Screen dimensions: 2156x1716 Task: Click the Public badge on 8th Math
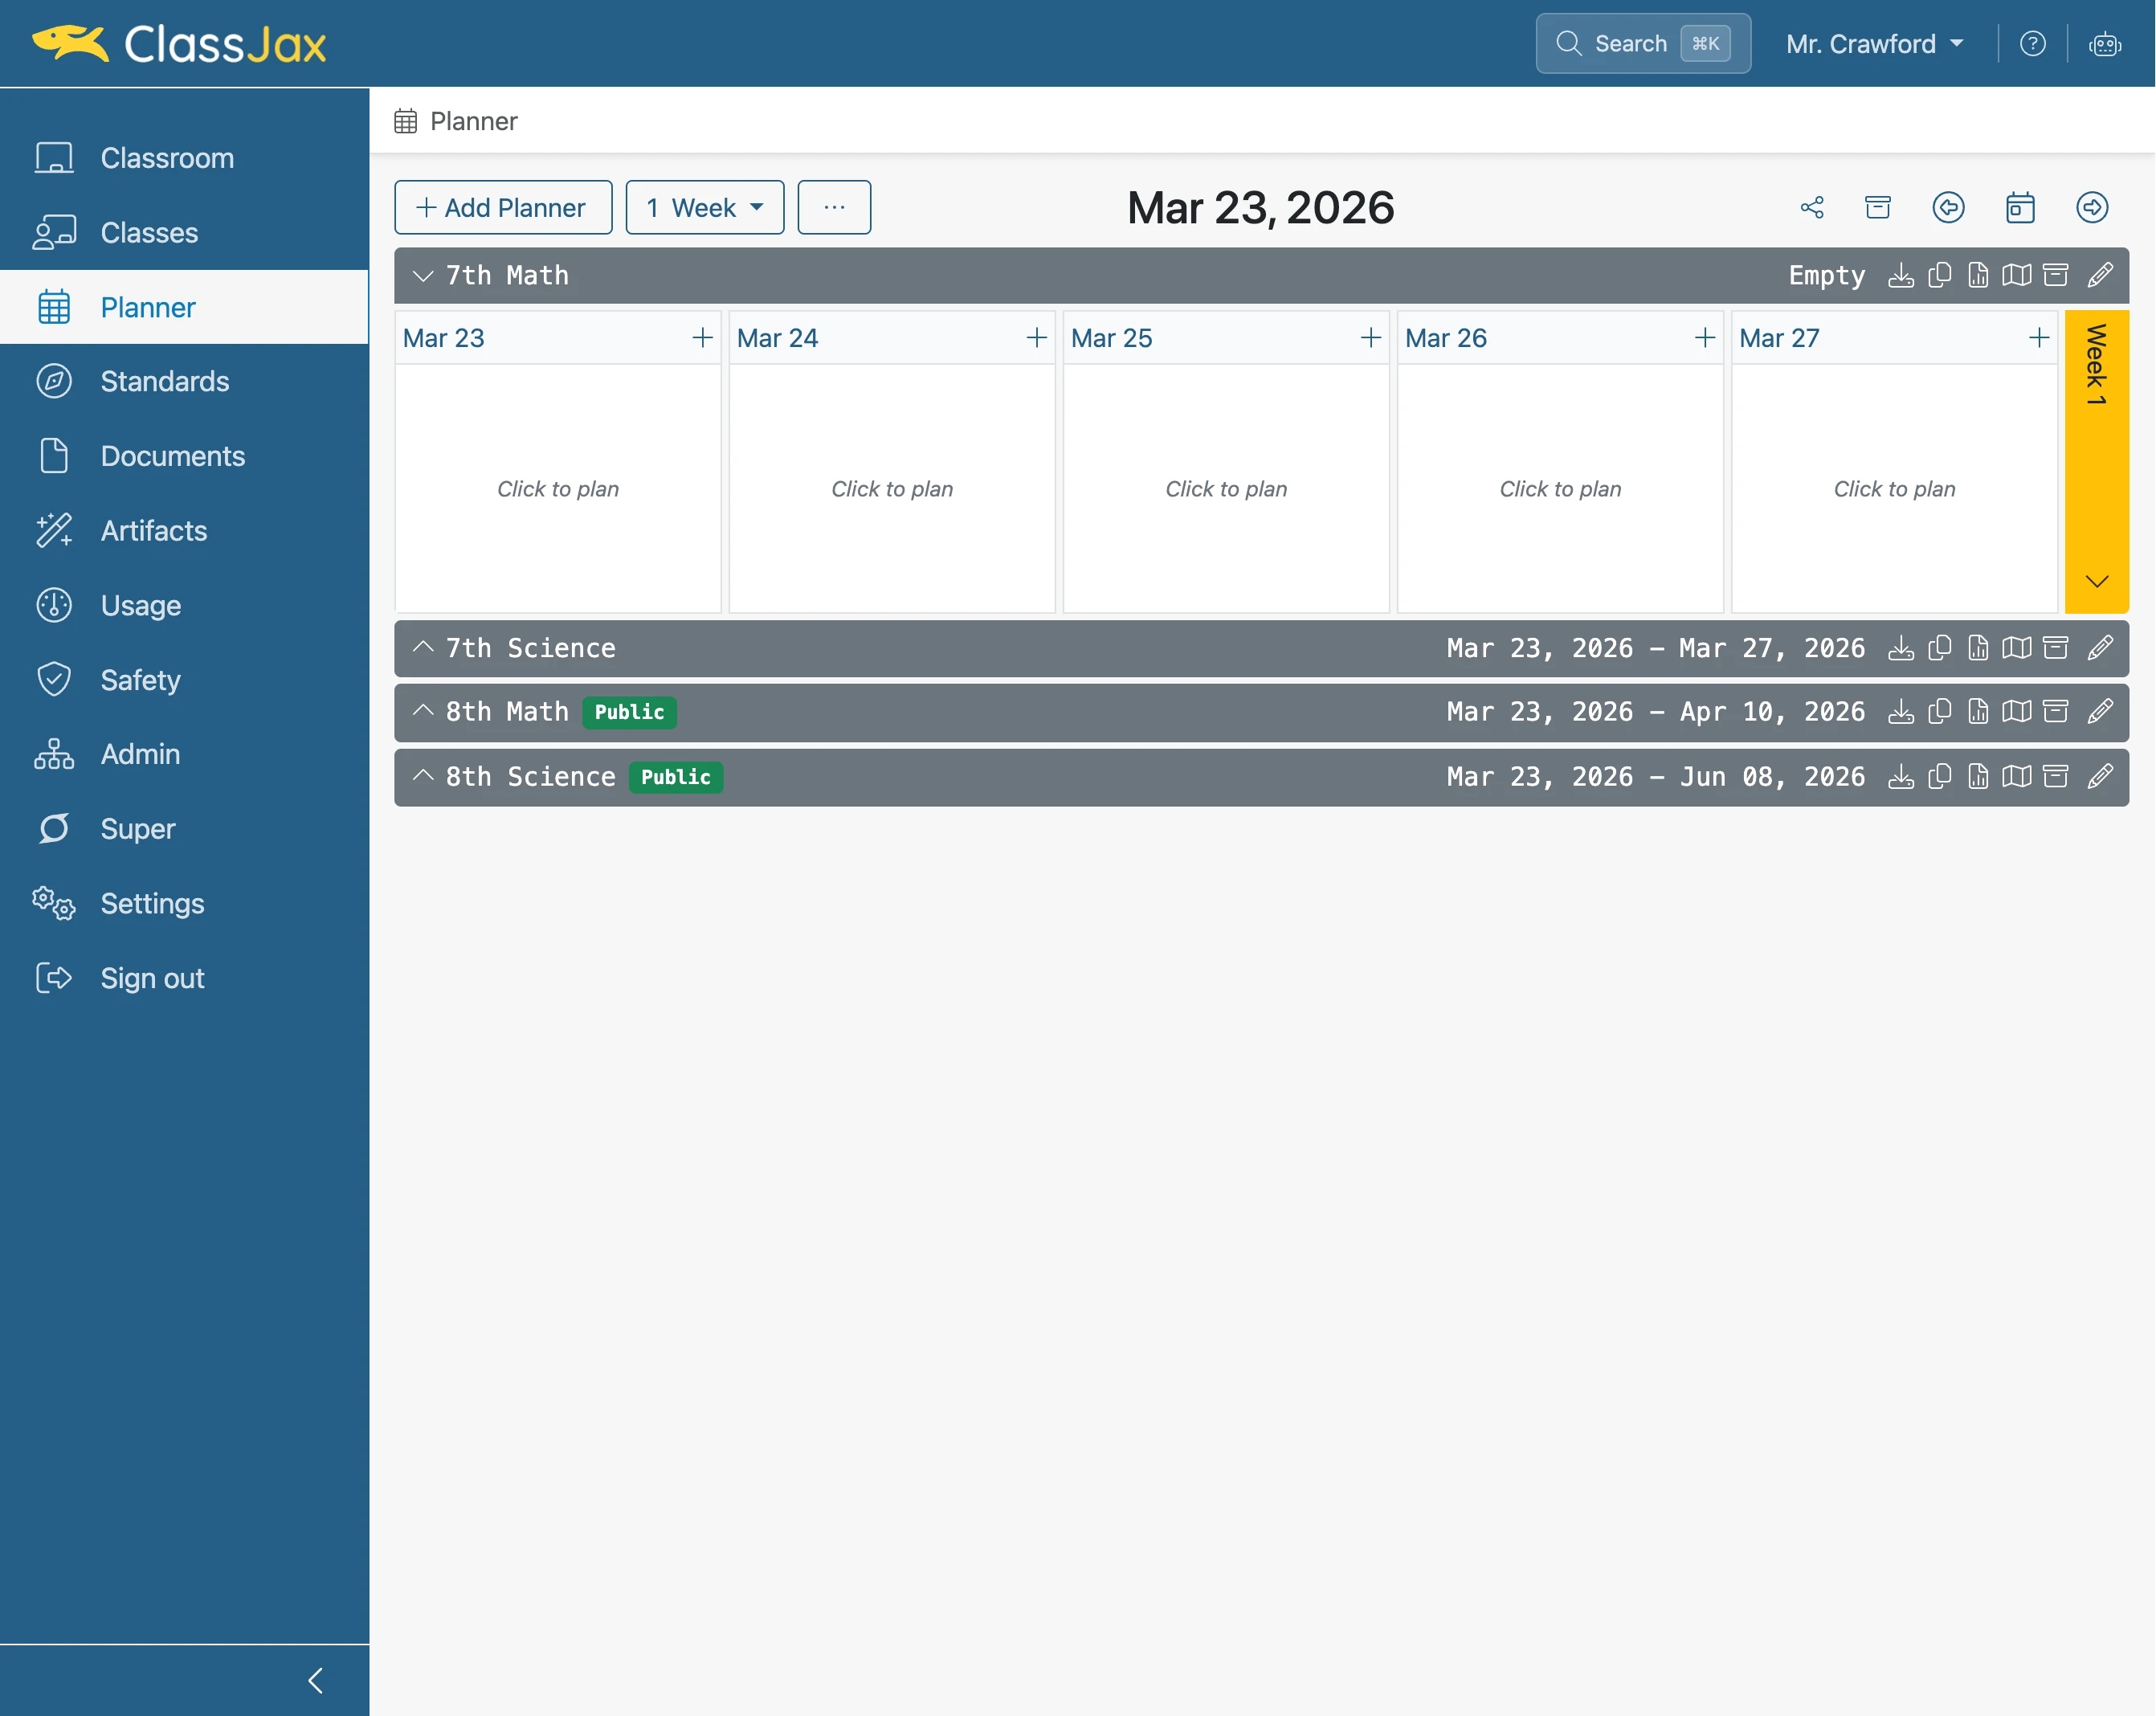pyautogui.click(x=629, y=711)
